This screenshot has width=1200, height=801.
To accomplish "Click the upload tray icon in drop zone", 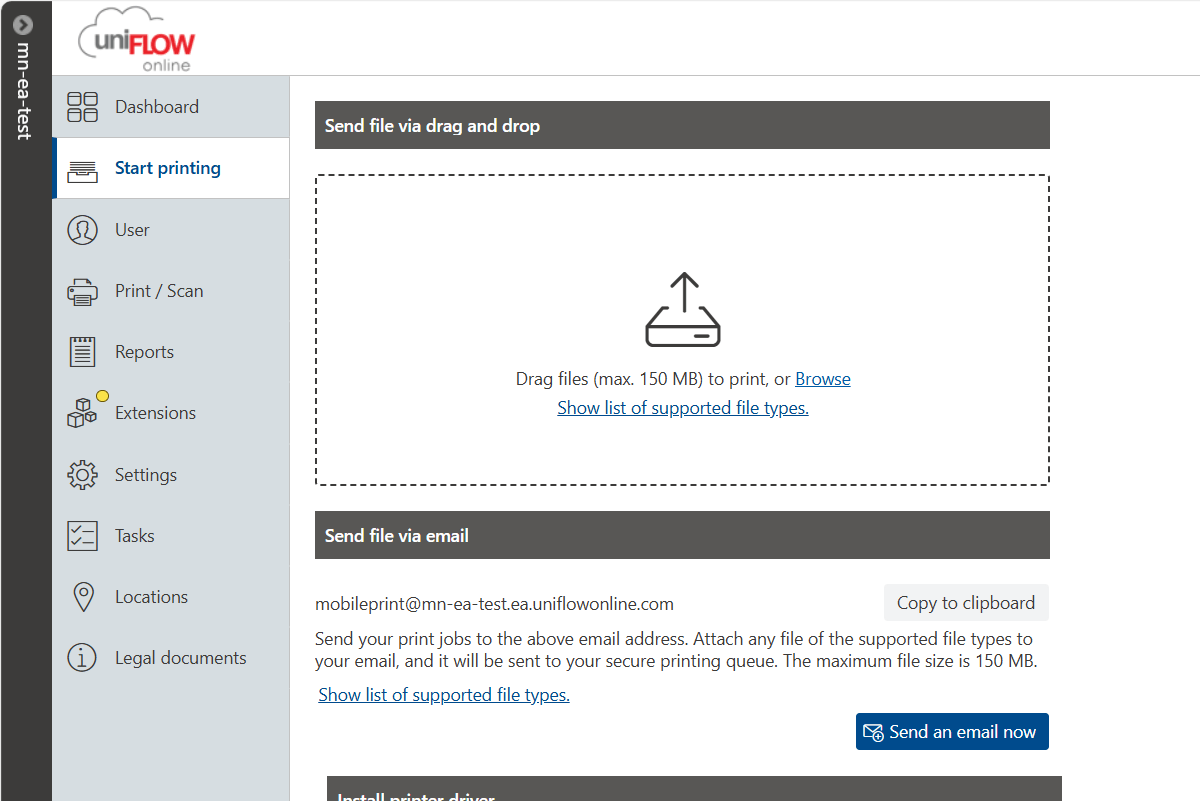I will click(683, 310).
